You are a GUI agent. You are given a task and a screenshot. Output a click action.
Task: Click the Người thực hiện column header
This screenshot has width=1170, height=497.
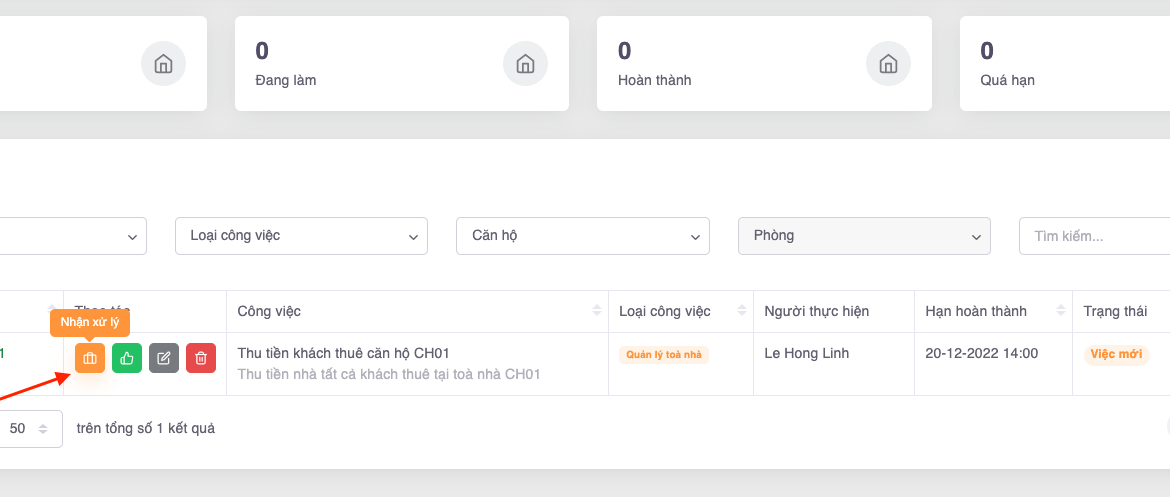(816, 311)
